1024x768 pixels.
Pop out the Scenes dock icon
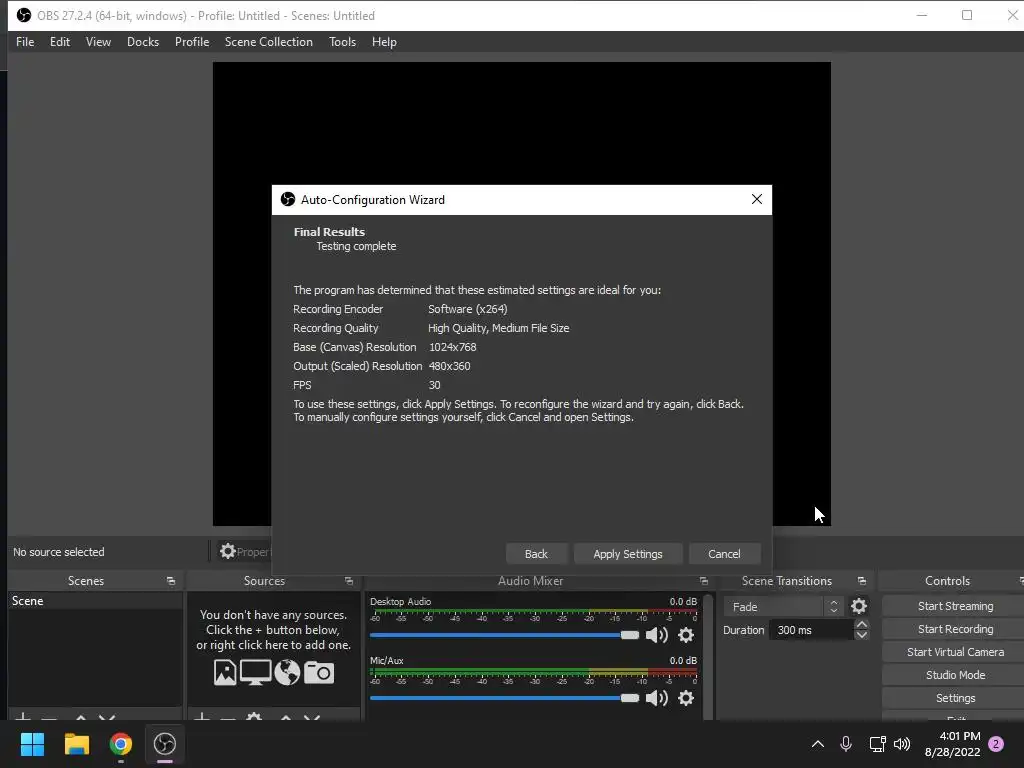click(171, 581)
